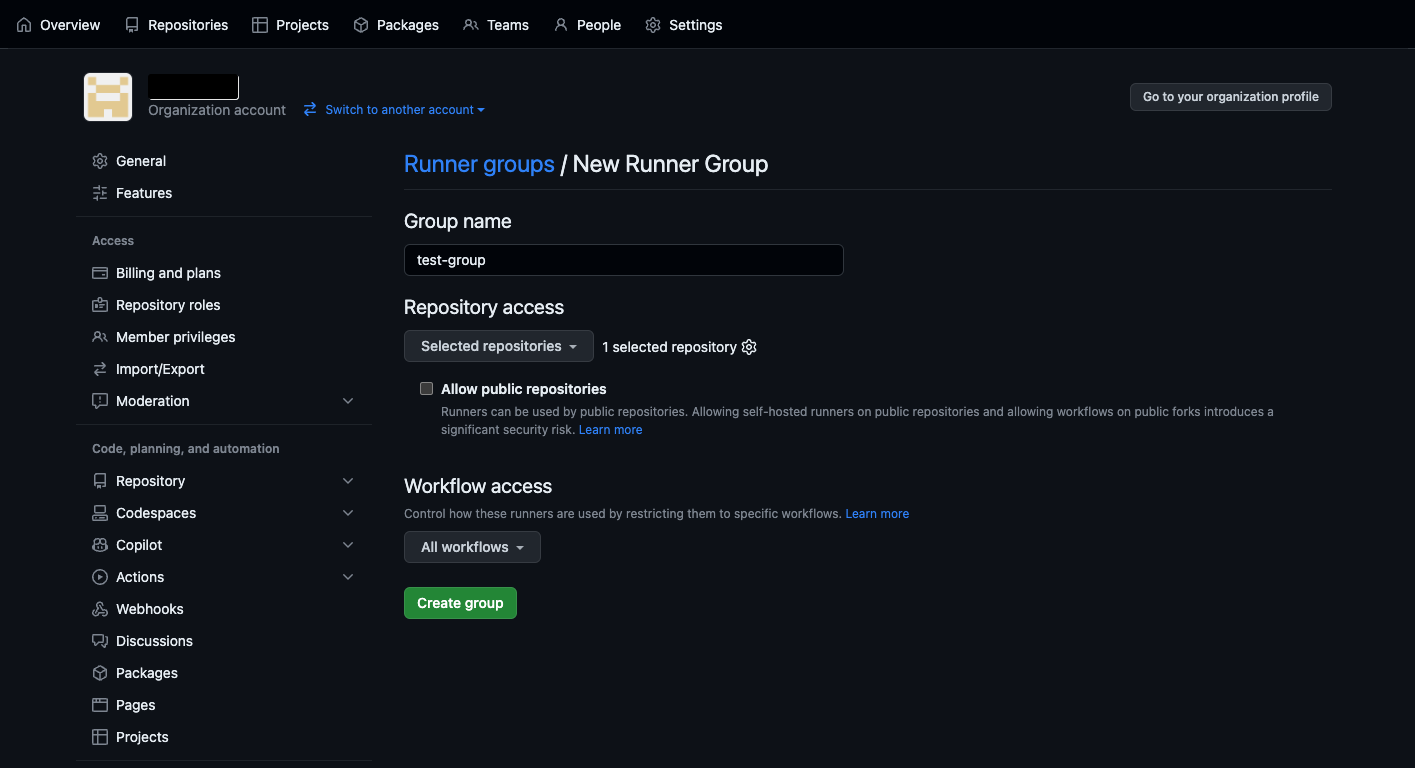Open Member privileges settings
Screen dimensions: 1415x768
coord(175,336)
